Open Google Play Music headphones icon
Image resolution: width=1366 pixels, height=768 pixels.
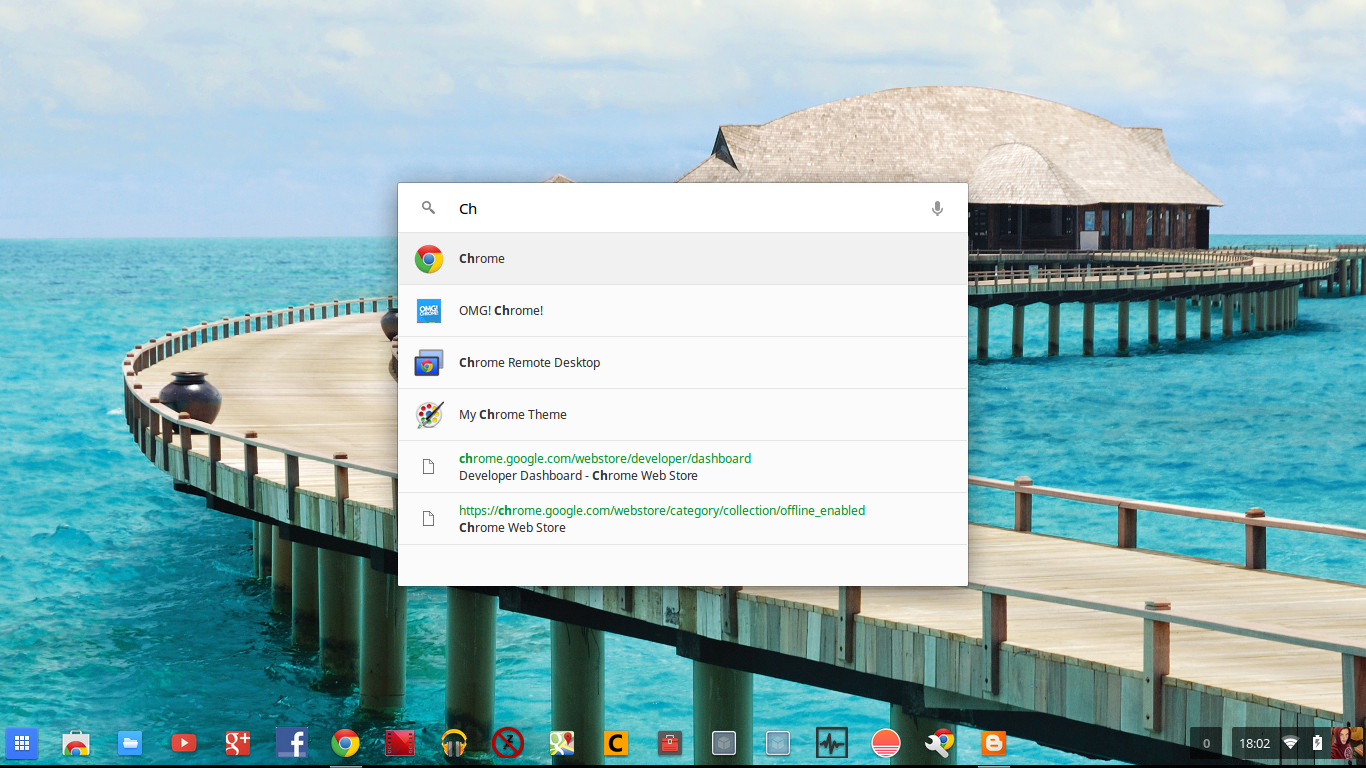click(454, 743)
